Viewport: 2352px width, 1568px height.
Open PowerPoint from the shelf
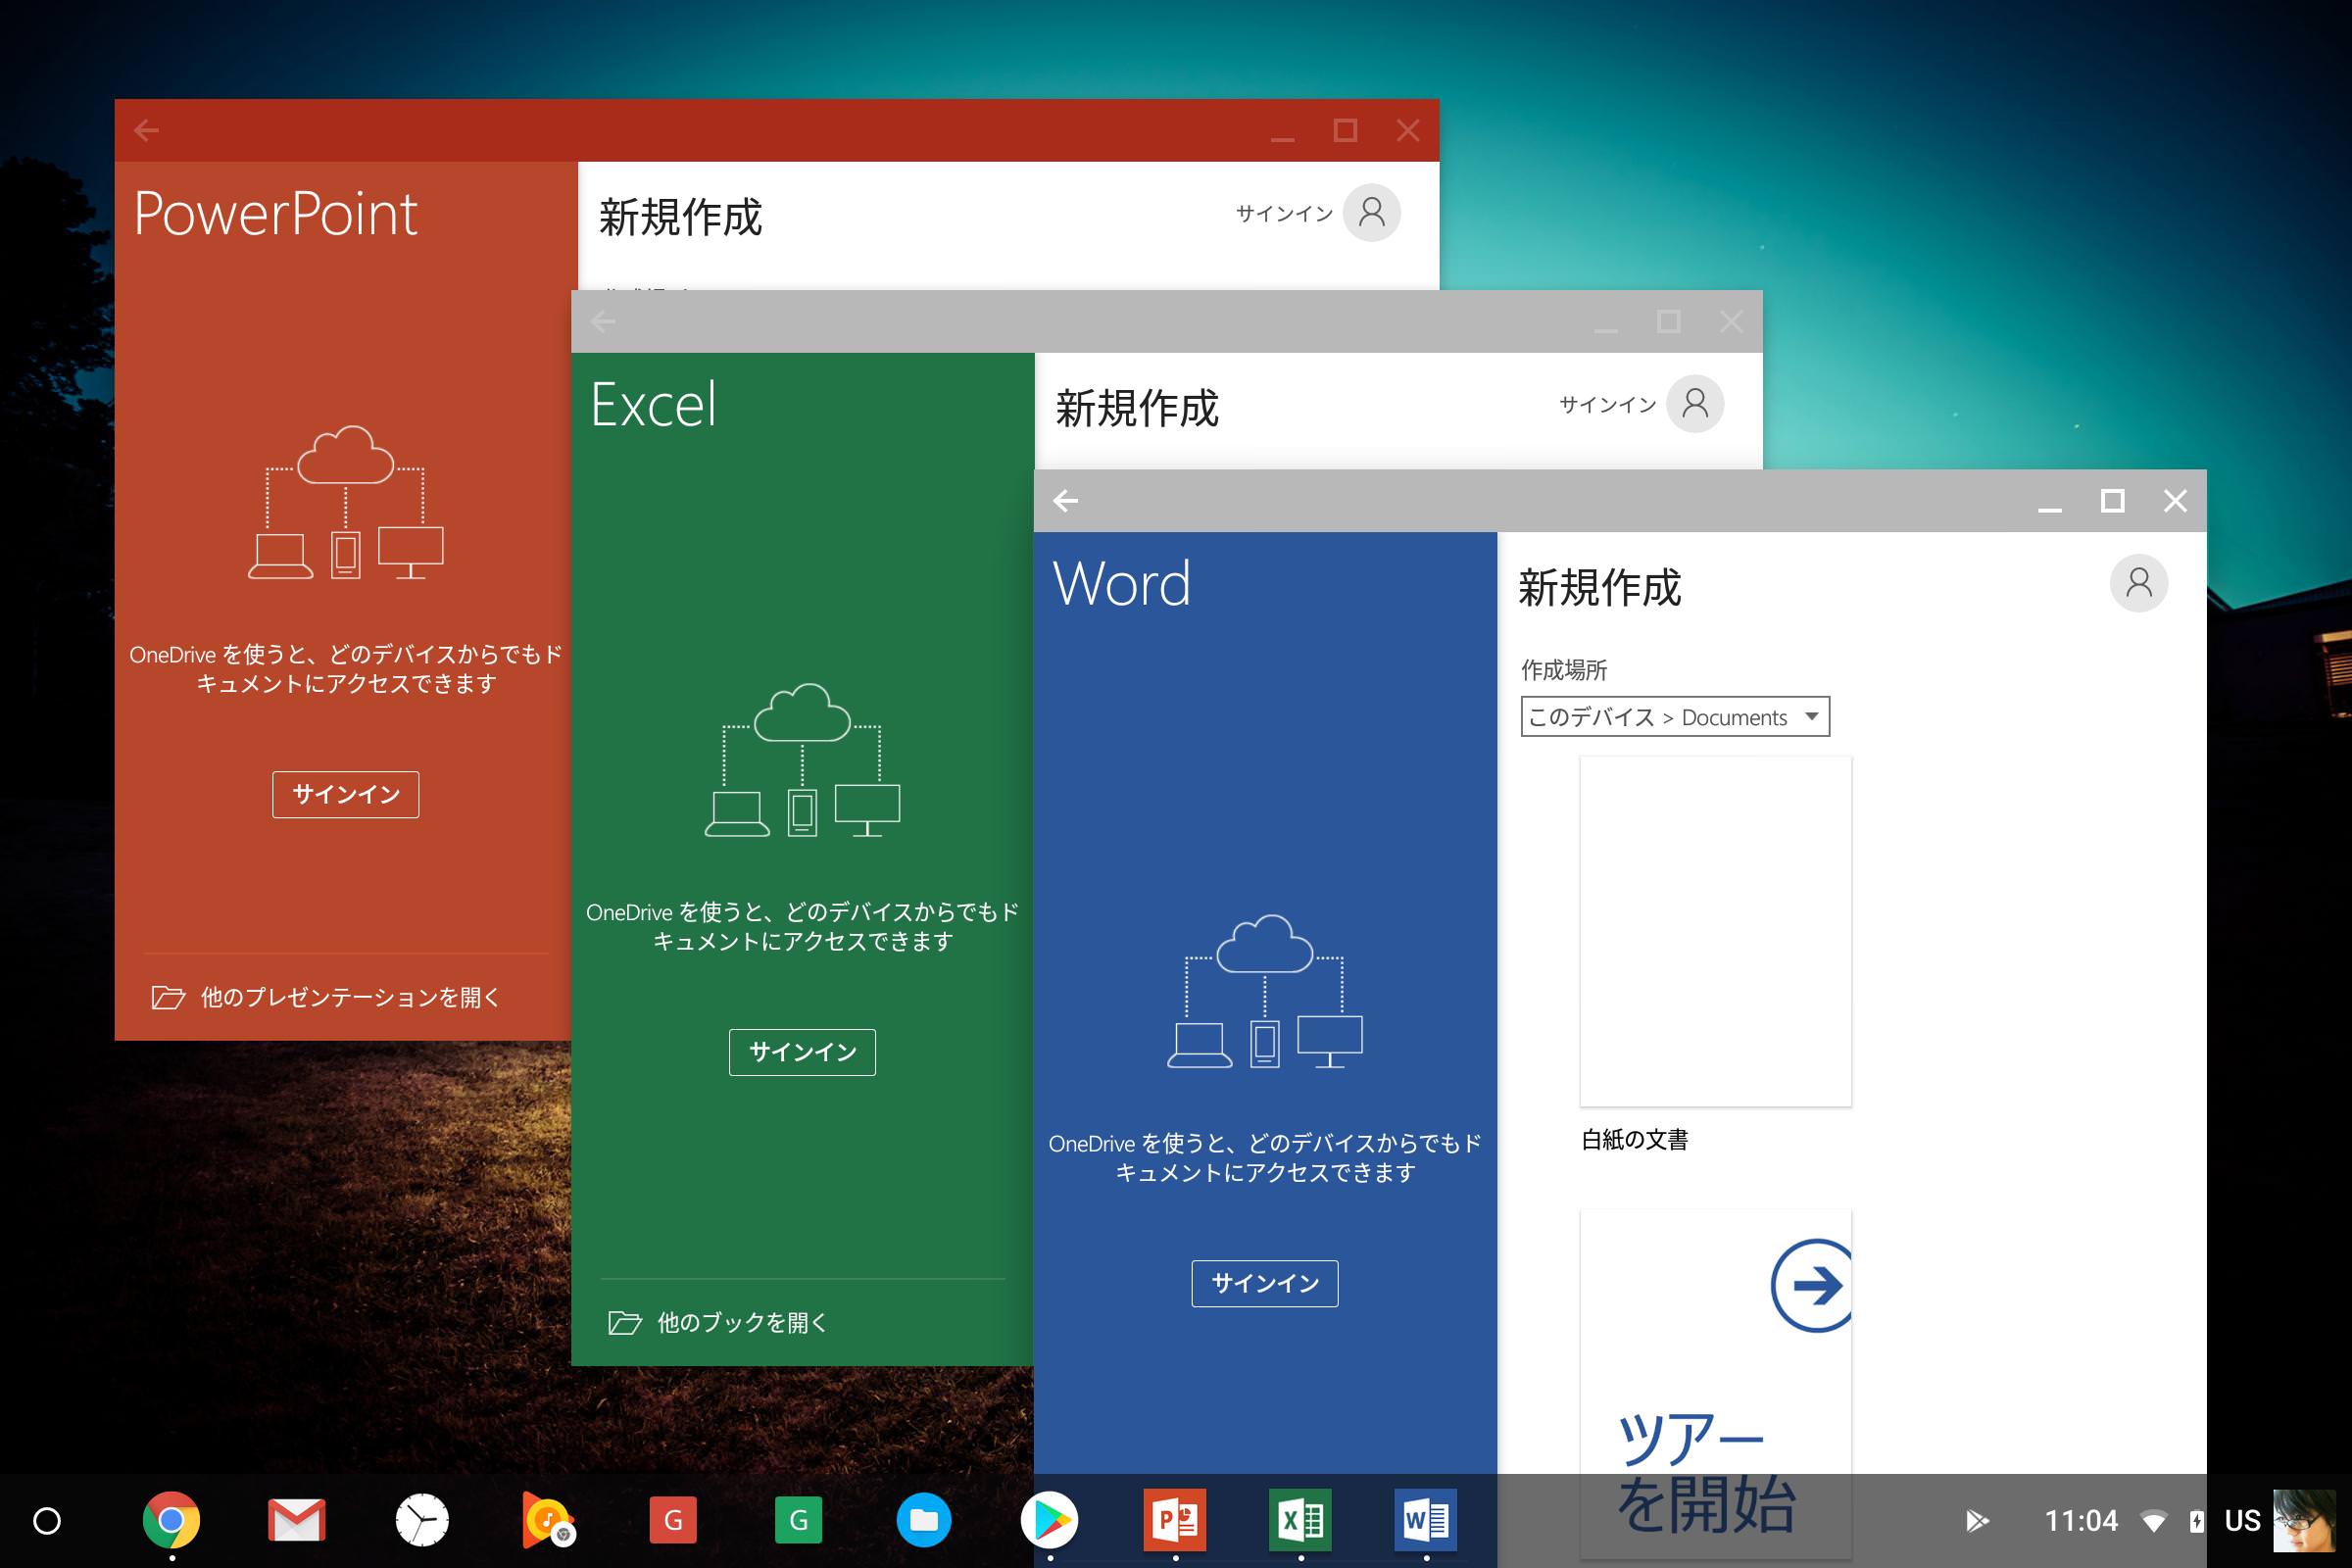point(1175,1520)
